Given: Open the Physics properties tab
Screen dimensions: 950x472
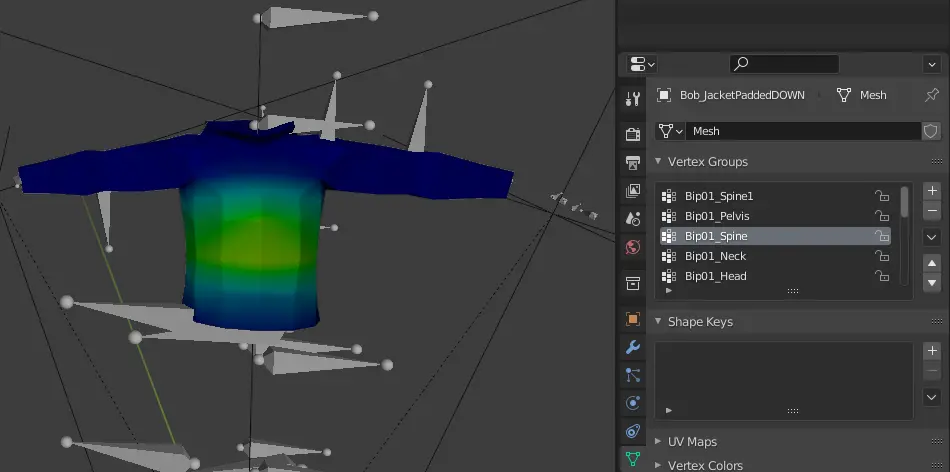Looking at the screenshot, I should [633, 403].
